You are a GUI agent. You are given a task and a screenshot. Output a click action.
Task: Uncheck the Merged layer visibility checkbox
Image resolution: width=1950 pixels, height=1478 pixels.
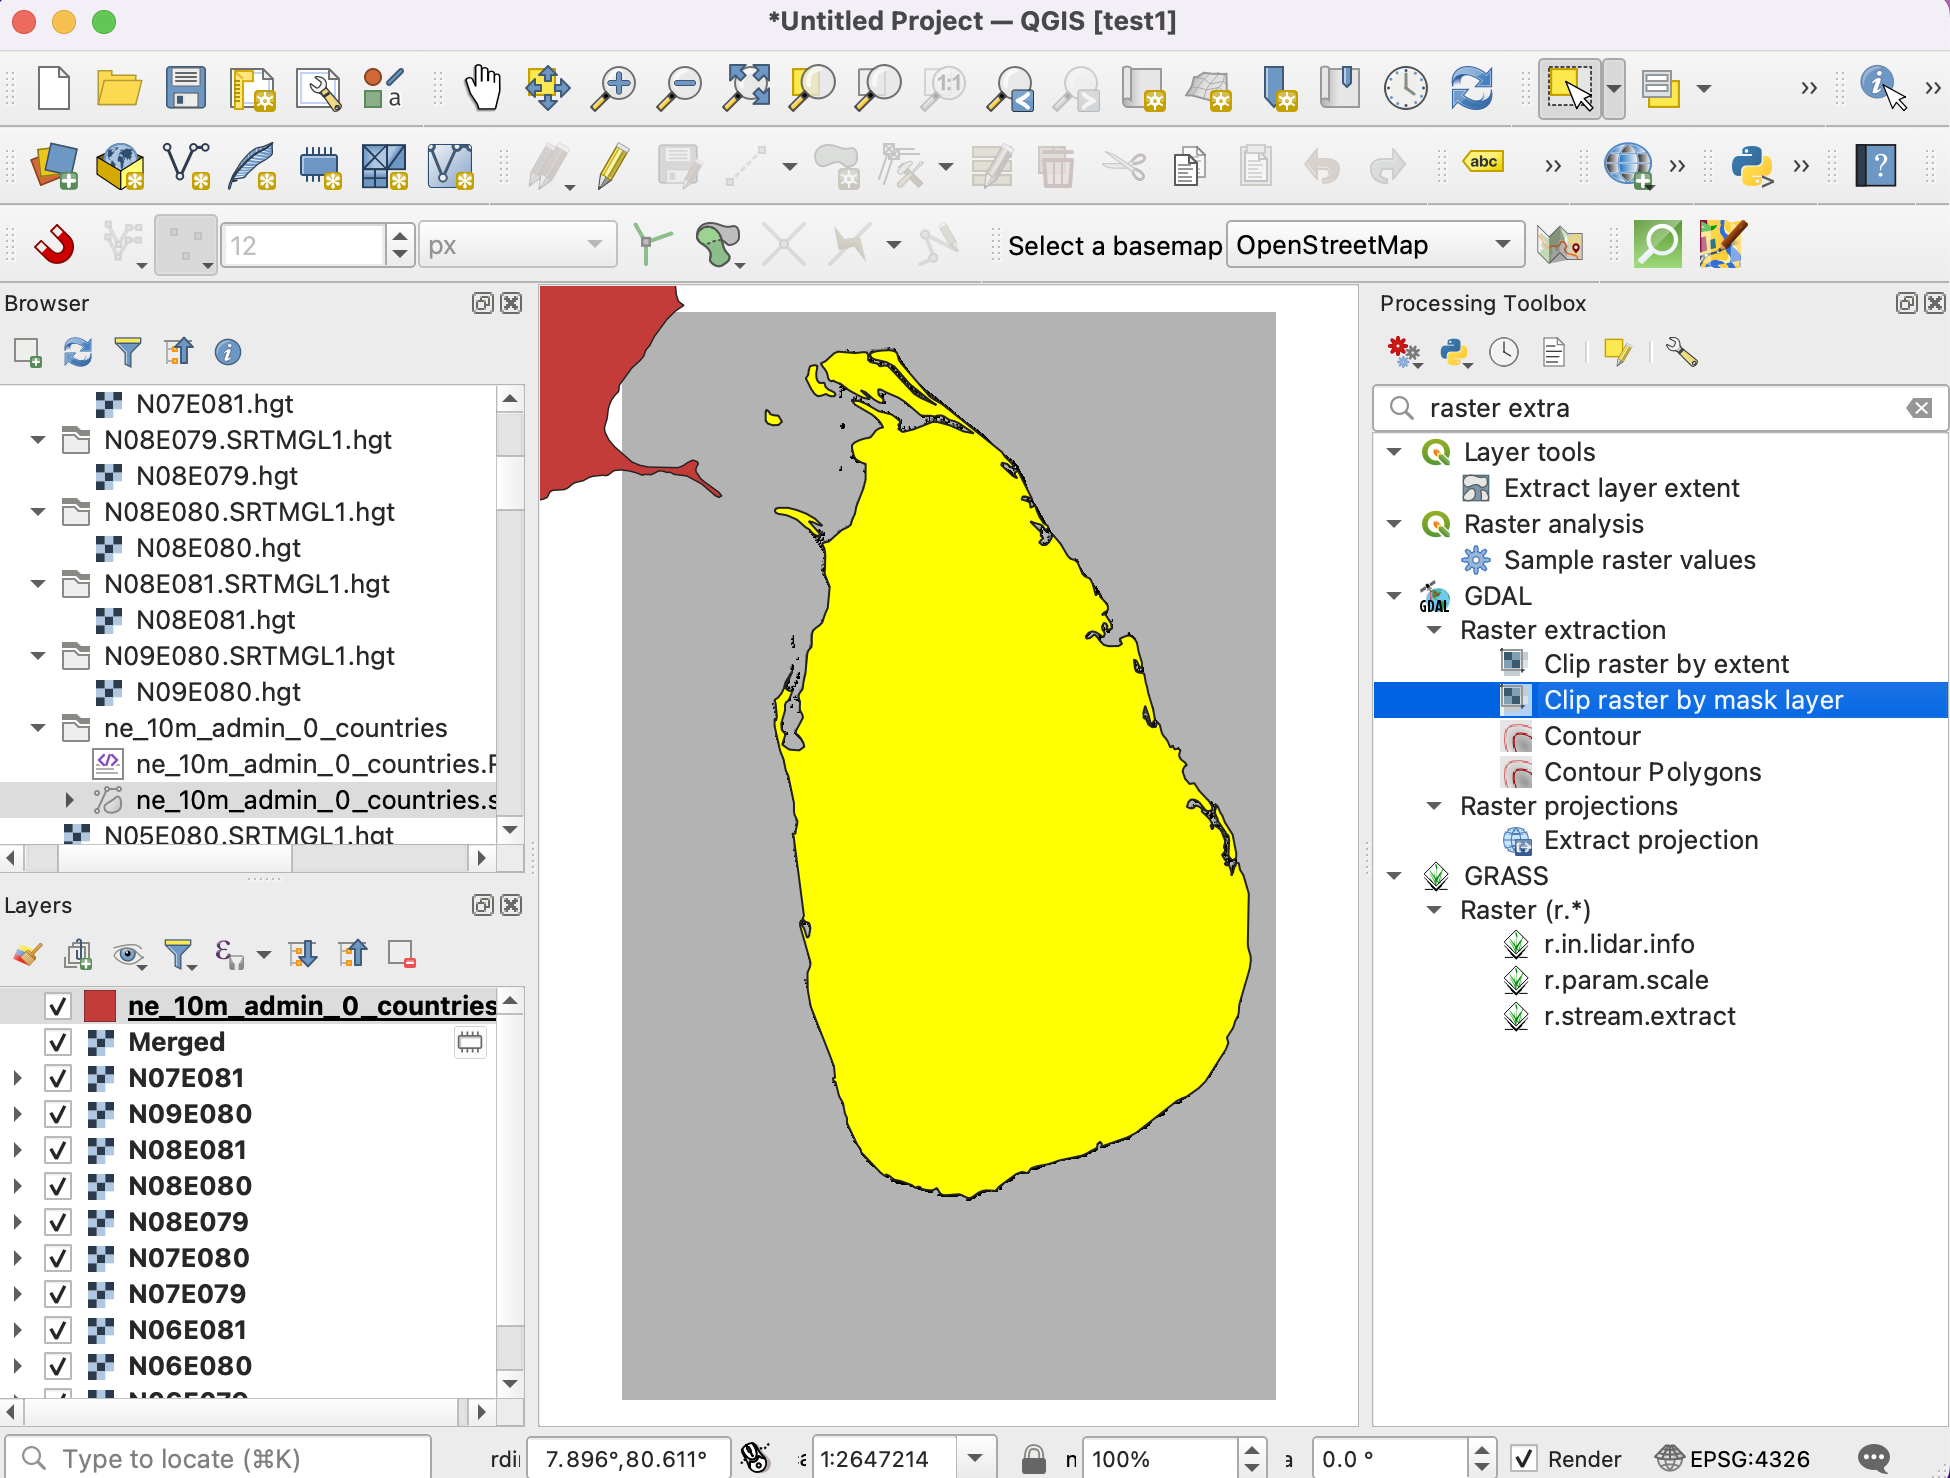[58, 1042]
